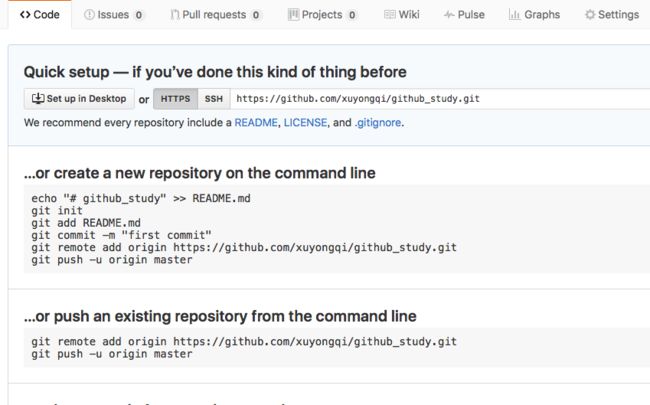Click the Quick setup heading
The width and height of the screenshot is (650, 405).
coord(215,72)
